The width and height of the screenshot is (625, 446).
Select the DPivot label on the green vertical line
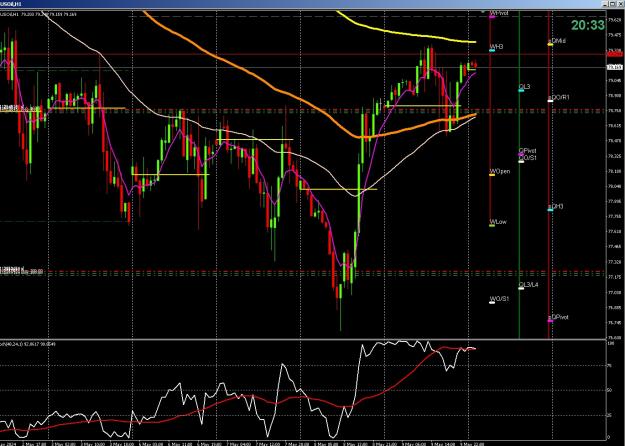click(527, 151)
